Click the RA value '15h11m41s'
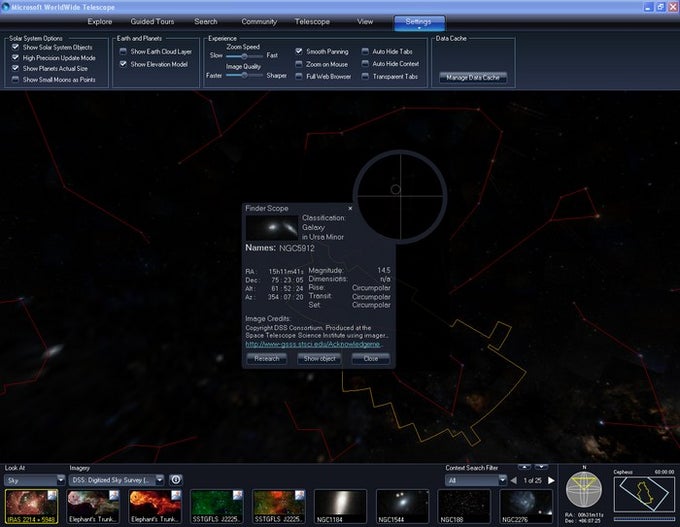Viewport: 680px width, 527px height. pos(286,272)
